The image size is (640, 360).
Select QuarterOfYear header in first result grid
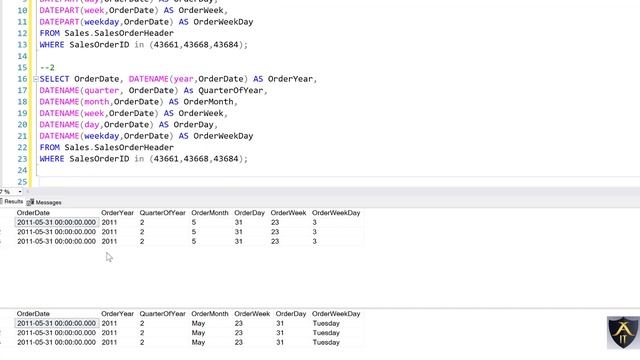(x=162, y=213)
